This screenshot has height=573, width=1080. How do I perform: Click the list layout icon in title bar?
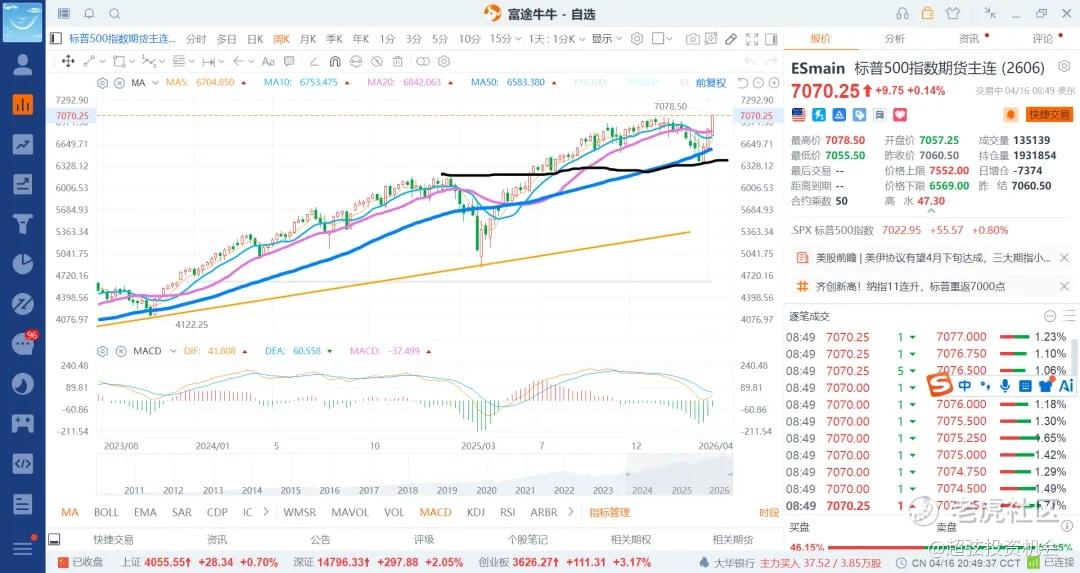tap(64, 14)
